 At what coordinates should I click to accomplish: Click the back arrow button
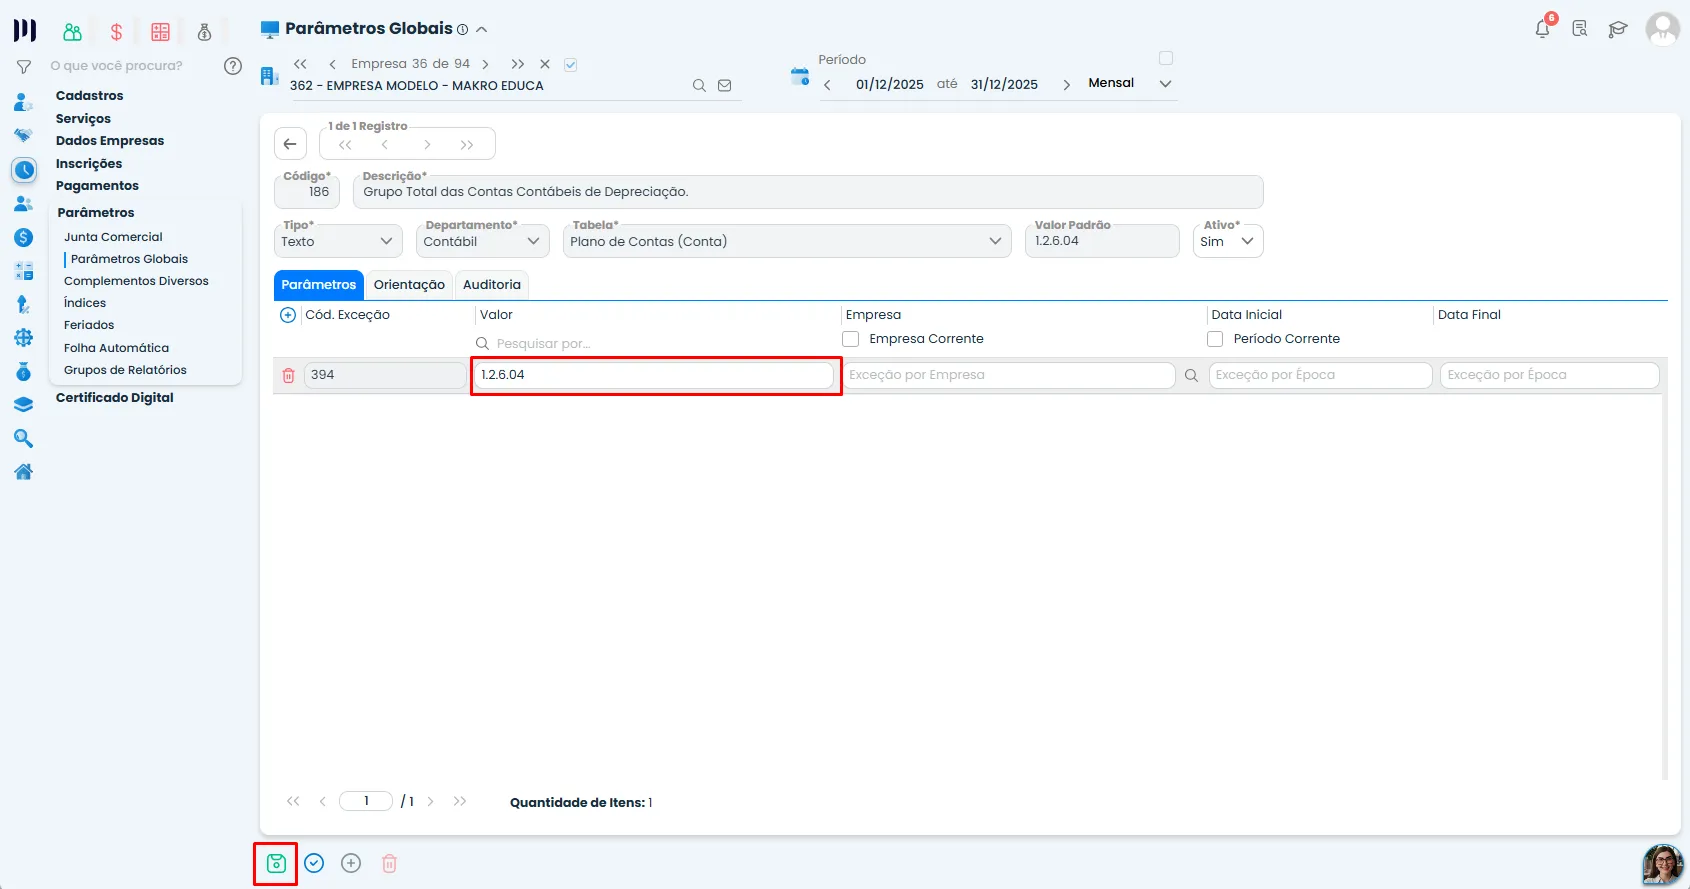[x=290, y=144]
